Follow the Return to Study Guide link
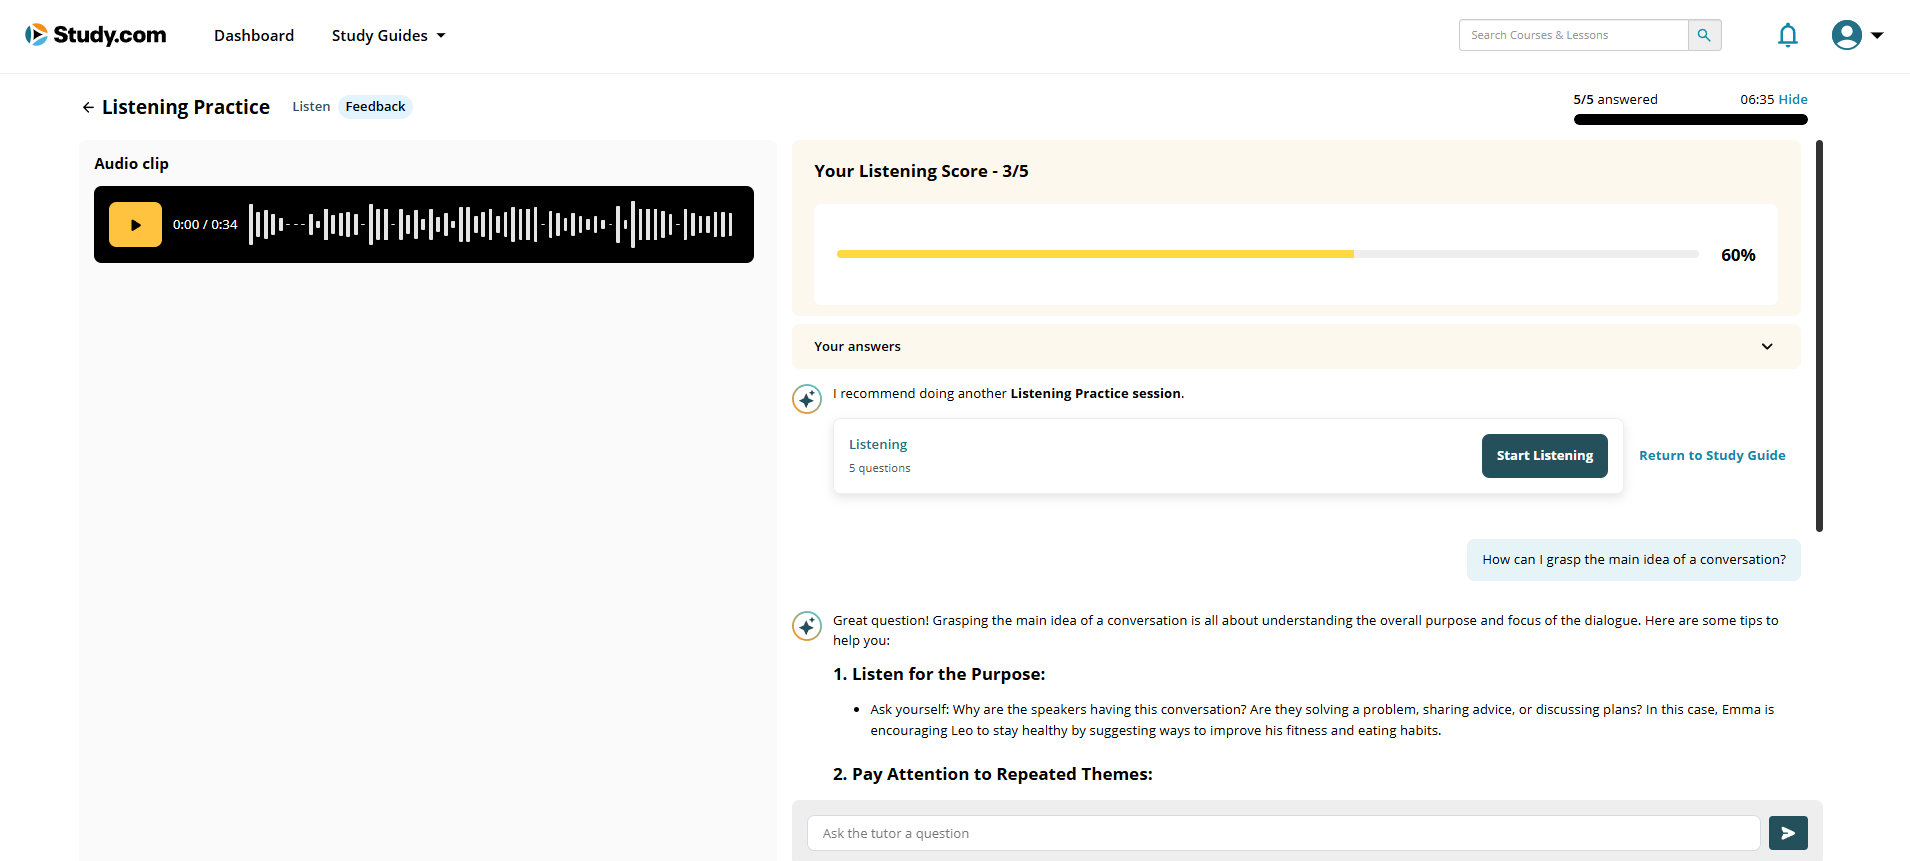 click(x=1711, y=456)
